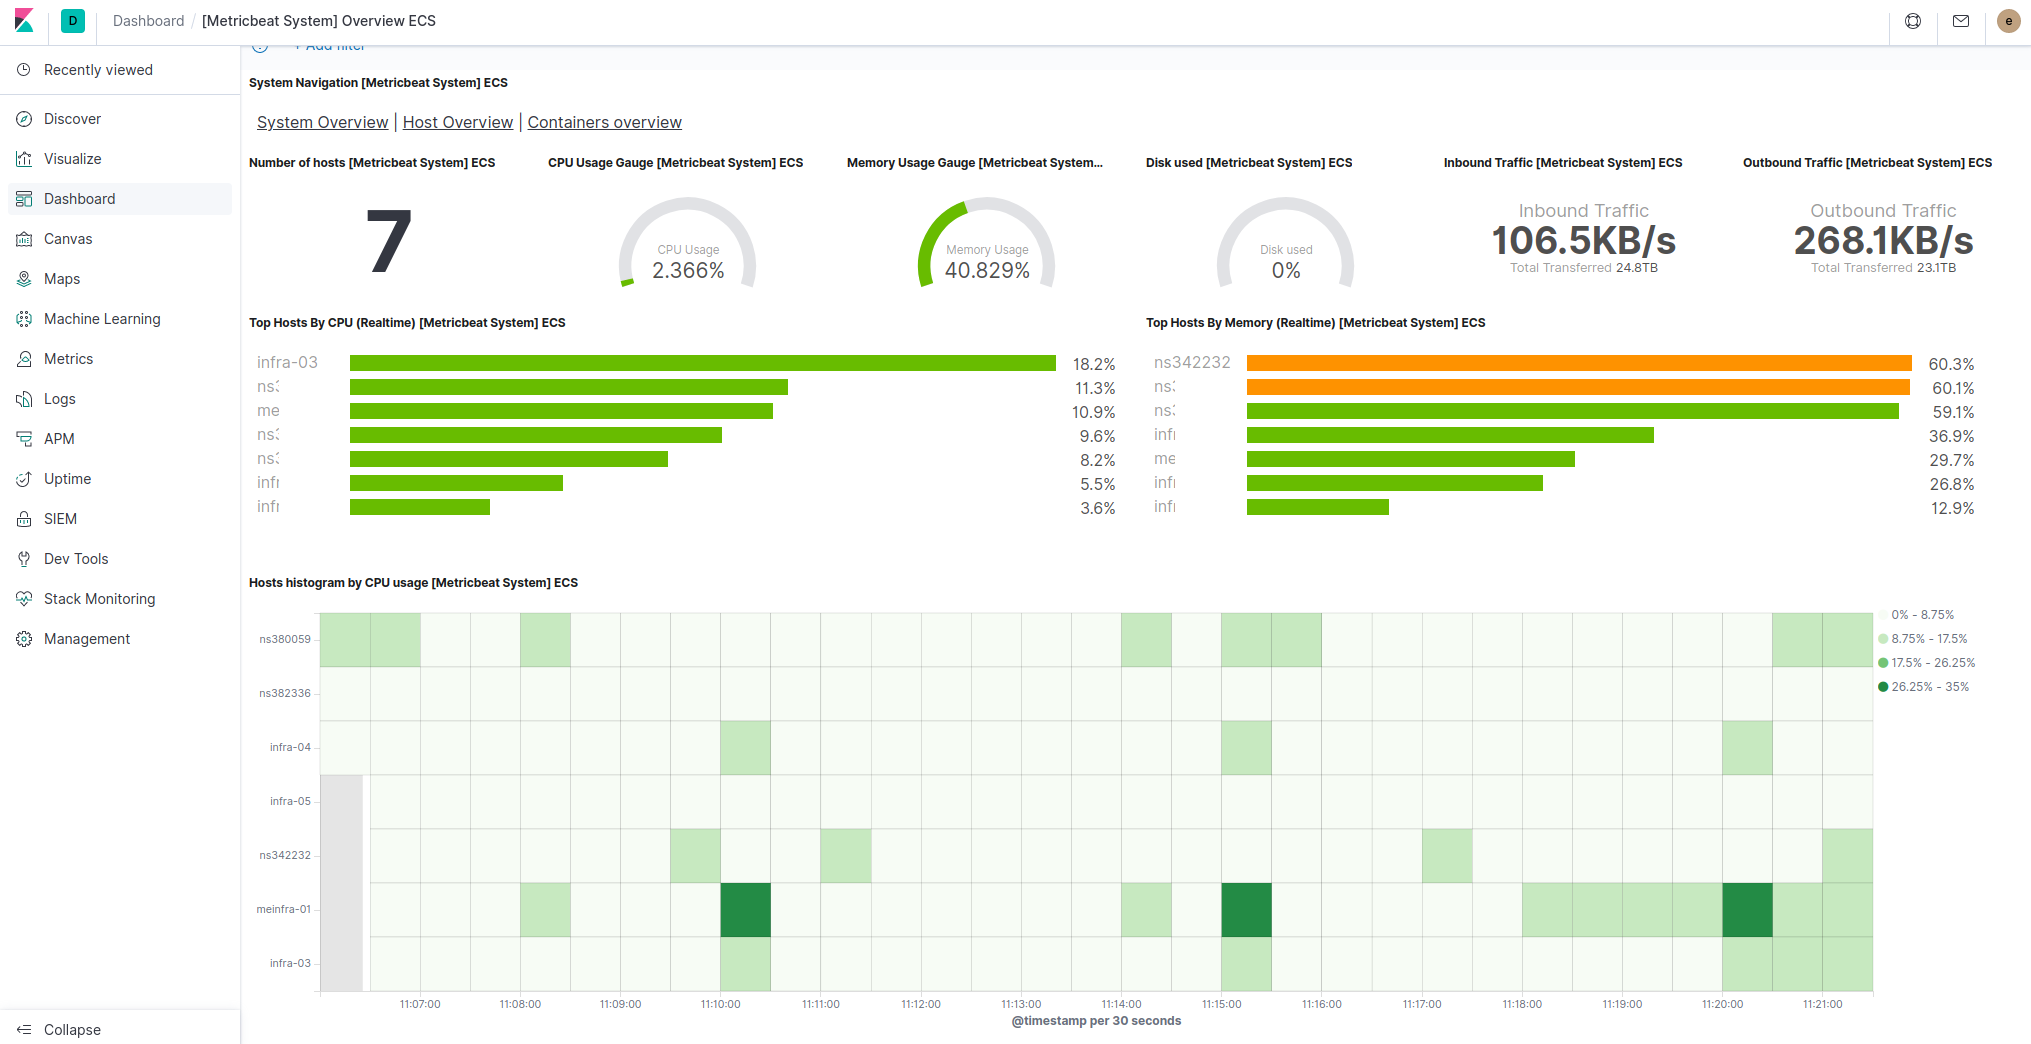Image resolution: width=2031 pixels, height=1044 pixels.
Task: Click the Recently viewed clock icon
Action: click(24, 70)
